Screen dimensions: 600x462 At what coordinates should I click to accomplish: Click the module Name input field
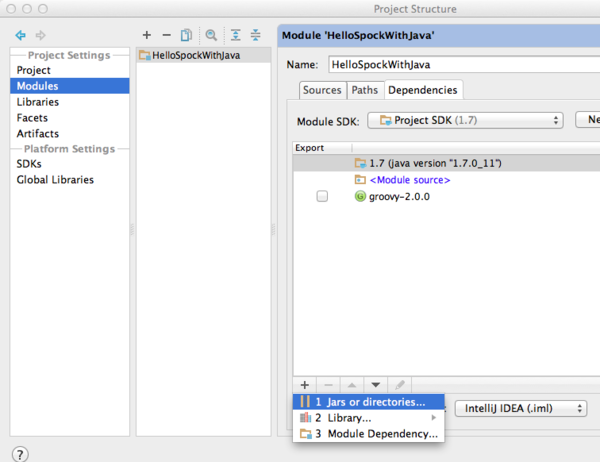point(464,64)
